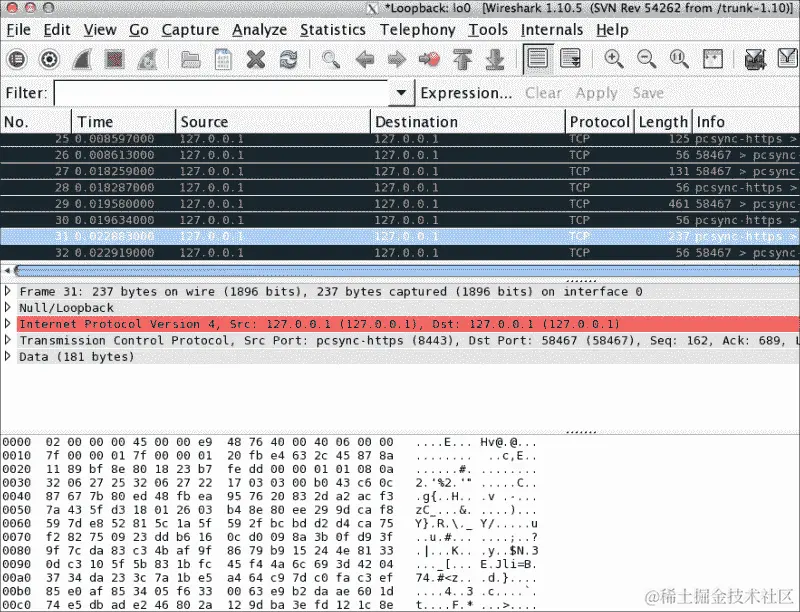
Task: Open capture options icon
Action: [x=49, y=60]
